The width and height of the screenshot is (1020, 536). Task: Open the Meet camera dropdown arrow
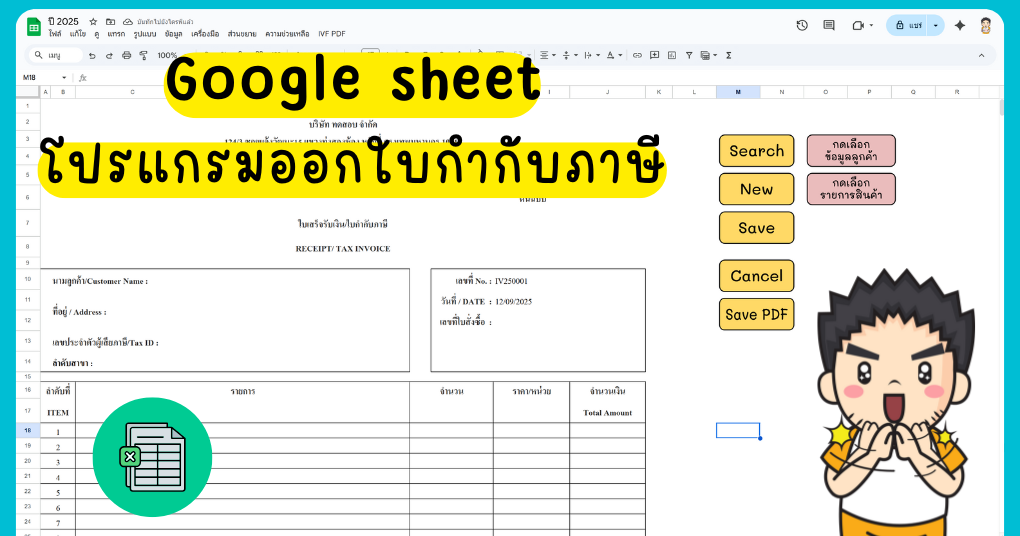pyautogui.click(x=871, y=25)
